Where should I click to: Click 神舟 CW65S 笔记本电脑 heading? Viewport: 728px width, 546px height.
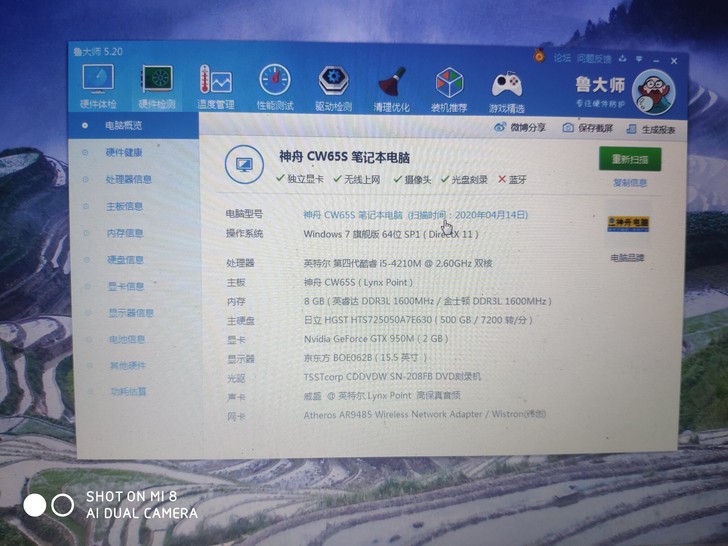[344, 157]
